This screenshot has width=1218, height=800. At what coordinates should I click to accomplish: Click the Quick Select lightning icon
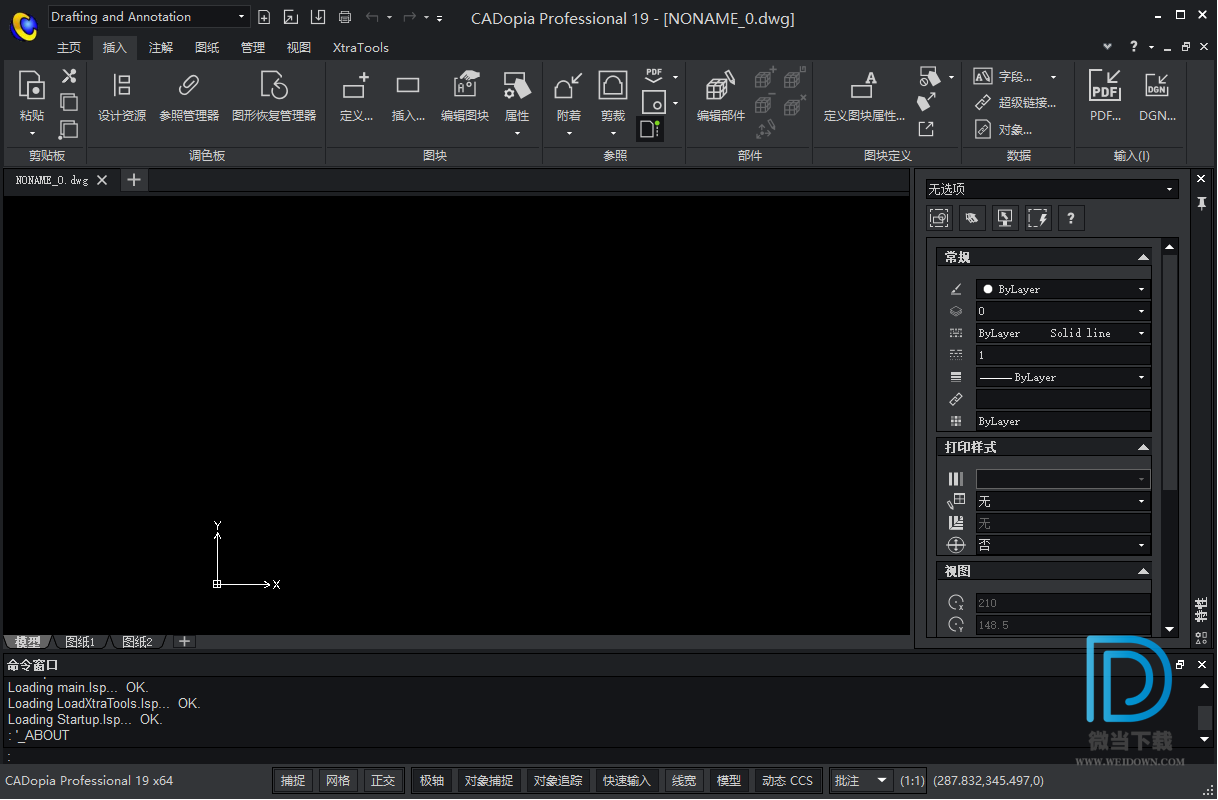point(1038,218)
